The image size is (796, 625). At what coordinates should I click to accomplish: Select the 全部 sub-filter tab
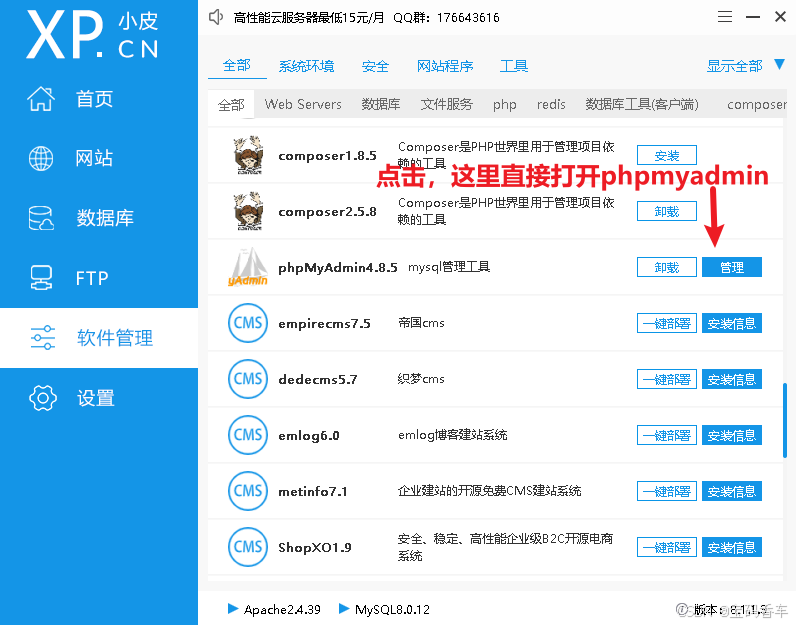pos(231,105)
